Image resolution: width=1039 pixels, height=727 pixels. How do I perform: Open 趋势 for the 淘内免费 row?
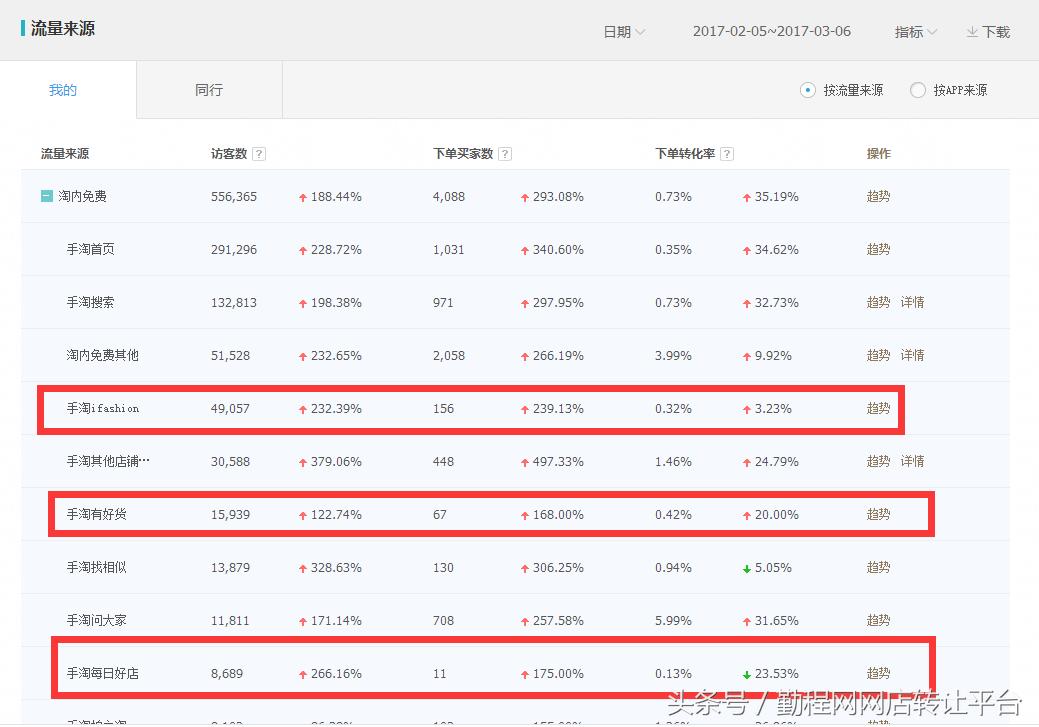pos(878,196)
